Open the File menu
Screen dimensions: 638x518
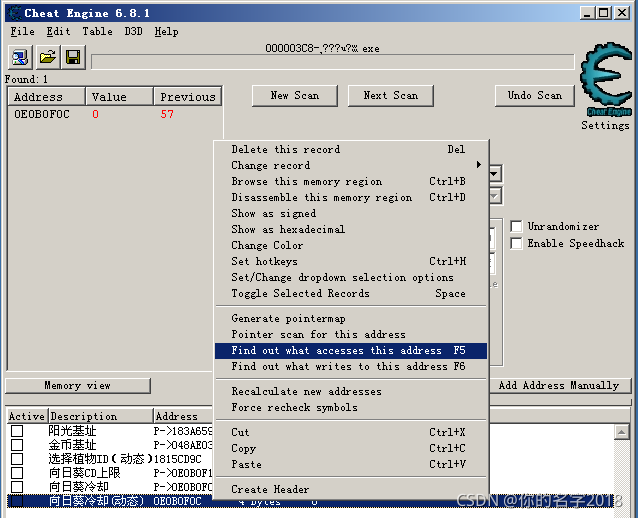pyautogui.click(x=22, y=31)
